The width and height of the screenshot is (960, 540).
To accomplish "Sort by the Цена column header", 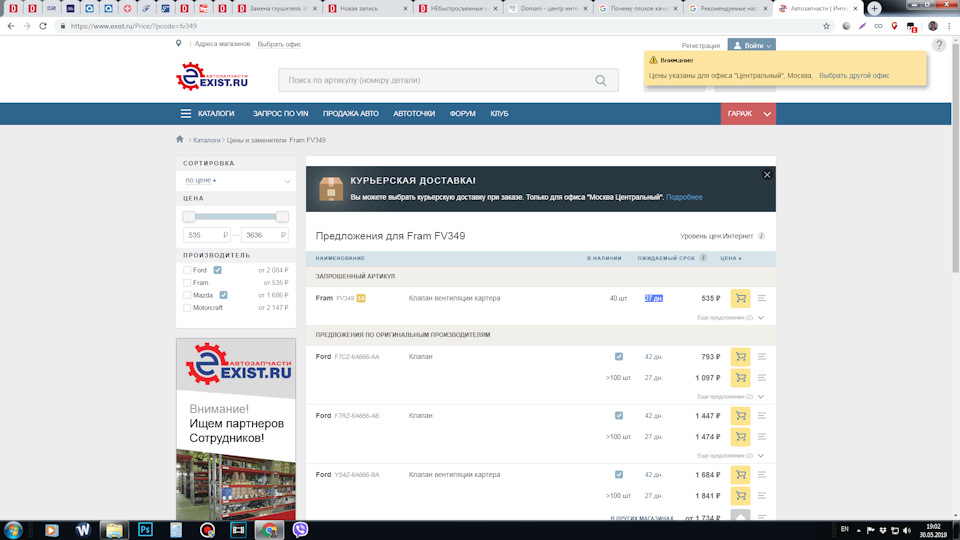I will 730,258.
